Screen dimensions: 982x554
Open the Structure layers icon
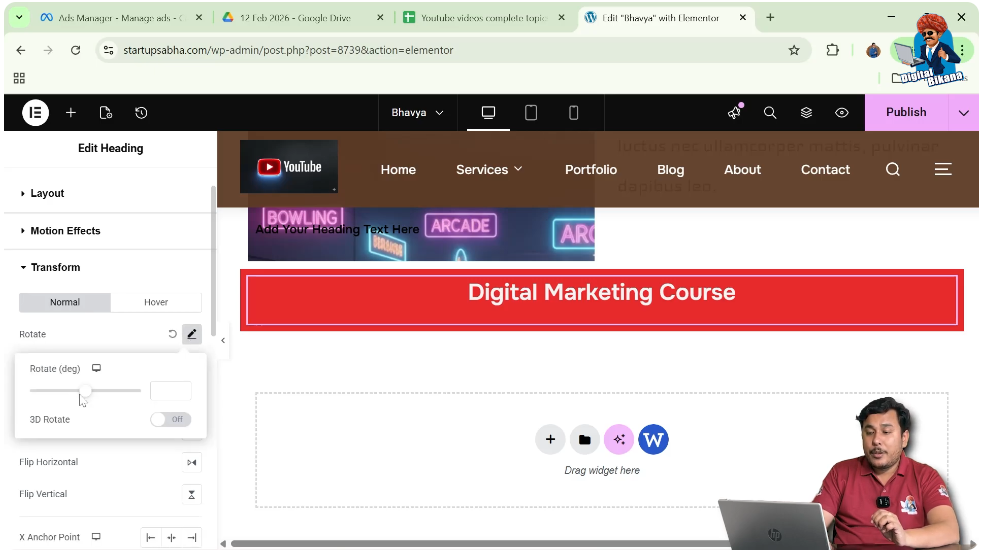[806, 113]
